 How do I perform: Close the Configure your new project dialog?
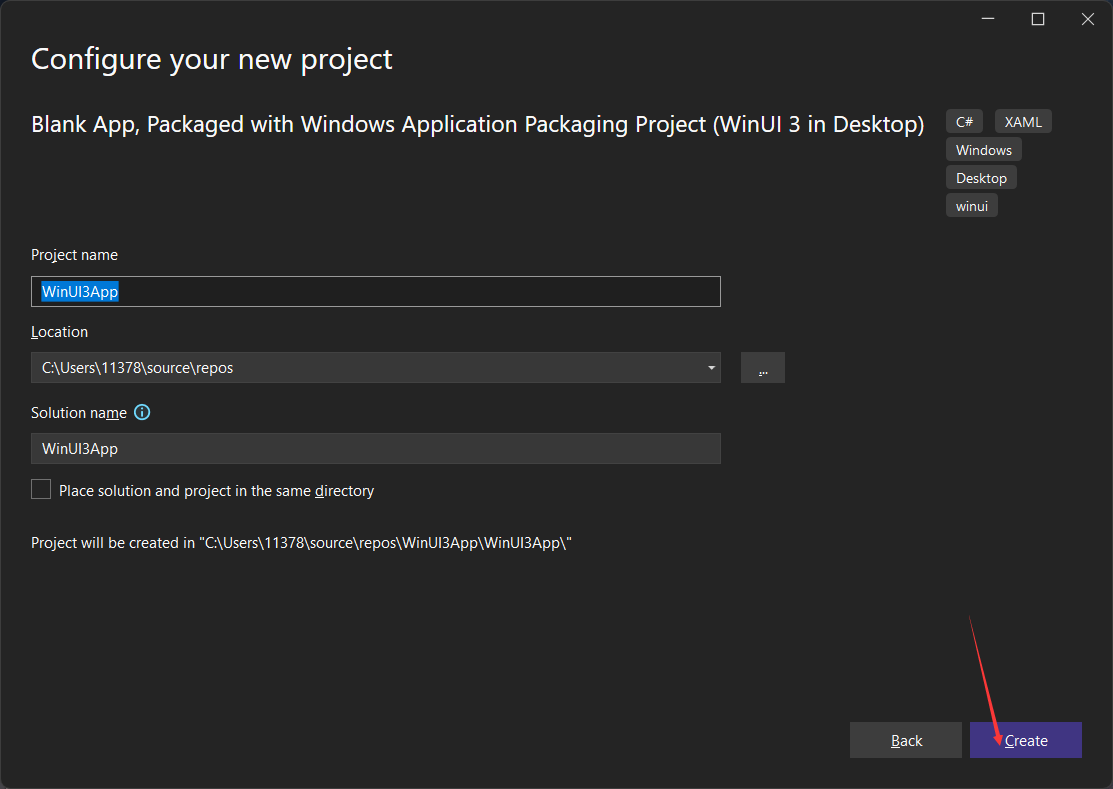[1087, 18]
